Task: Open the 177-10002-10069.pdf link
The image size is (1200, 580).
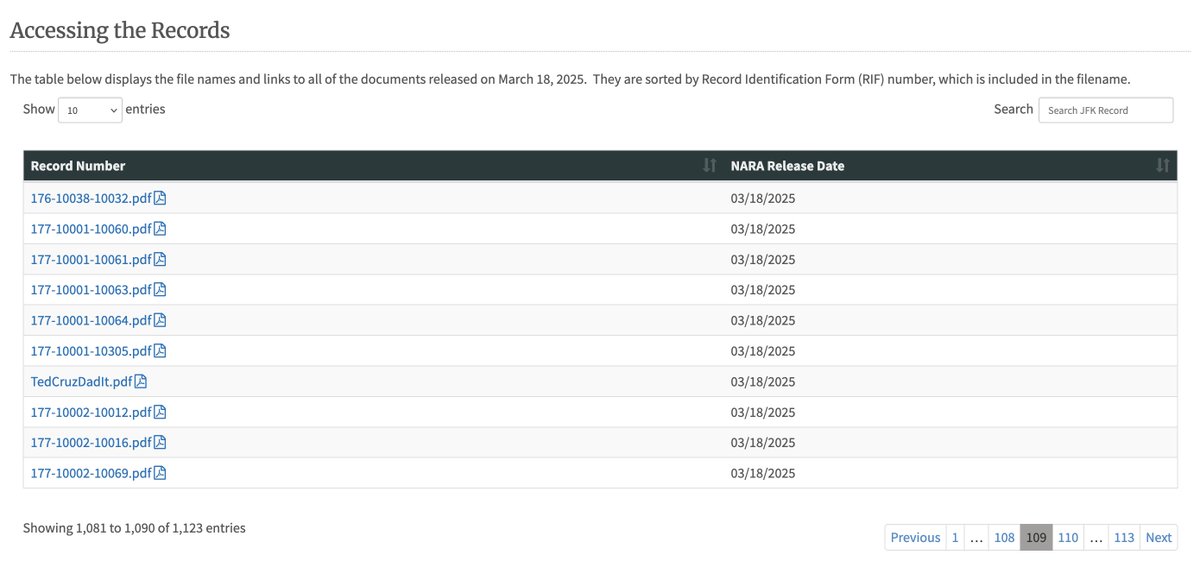Action: coord(91,473)
